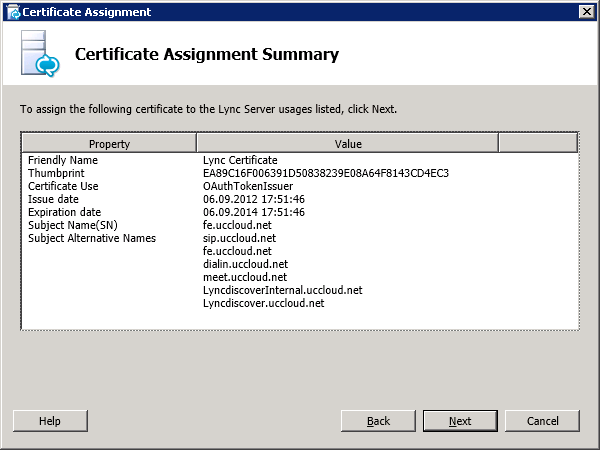Click the title bar Certificate Assignment icon
The height and width of the screenshot is (450, 600).
(x=13, y=12)
